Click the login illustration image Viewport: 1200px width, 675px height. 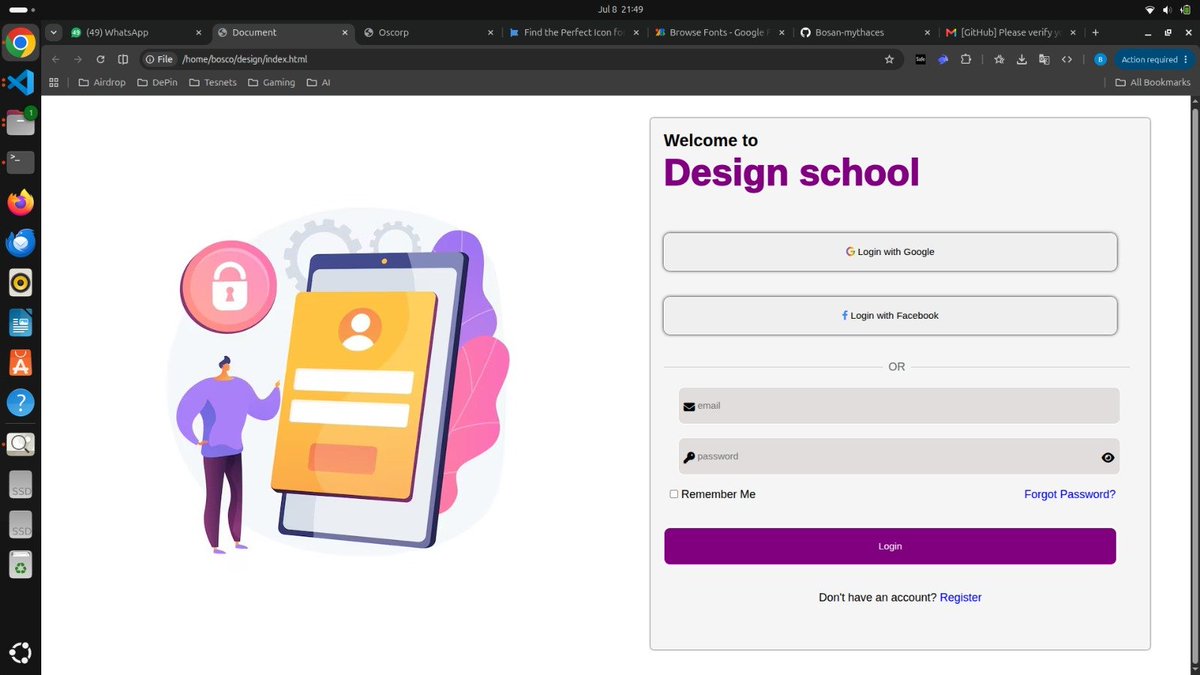click(x=340, y=380)
